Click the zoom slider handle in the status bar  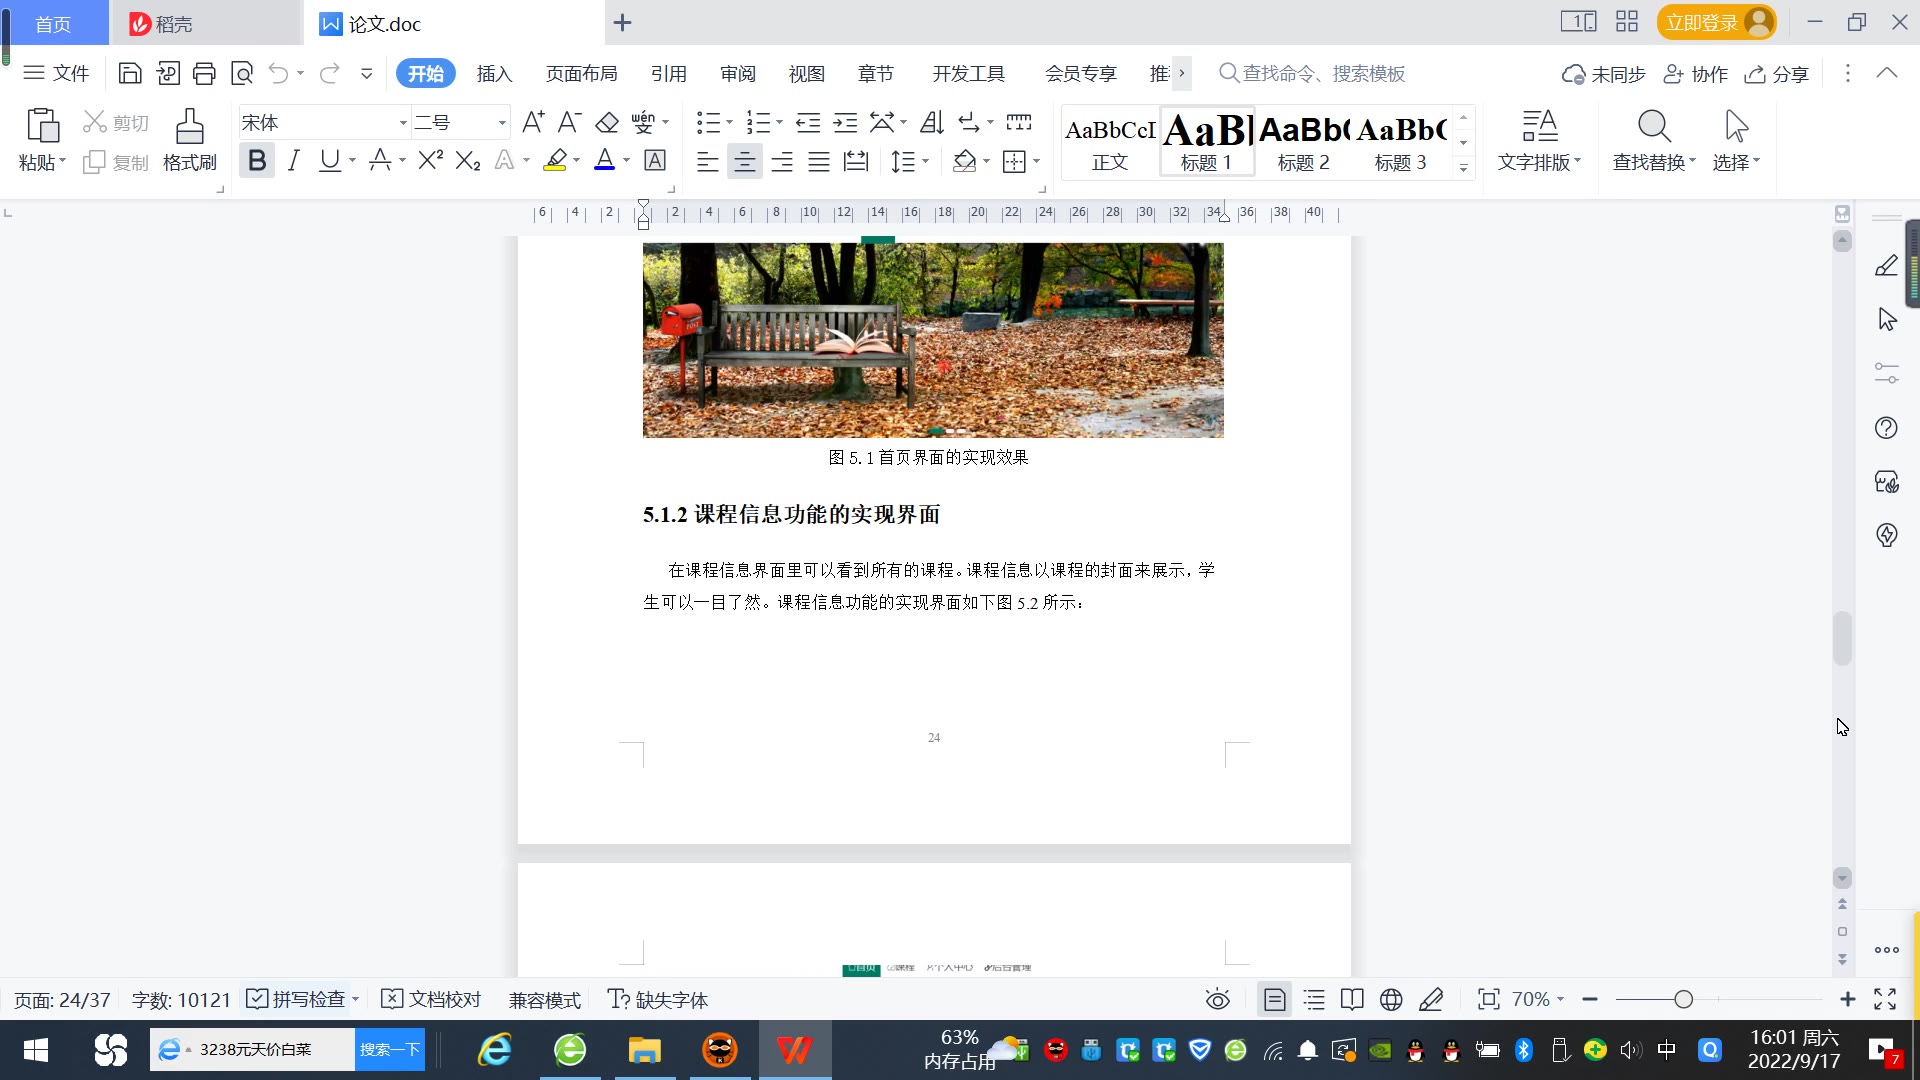pos(1683,999)
